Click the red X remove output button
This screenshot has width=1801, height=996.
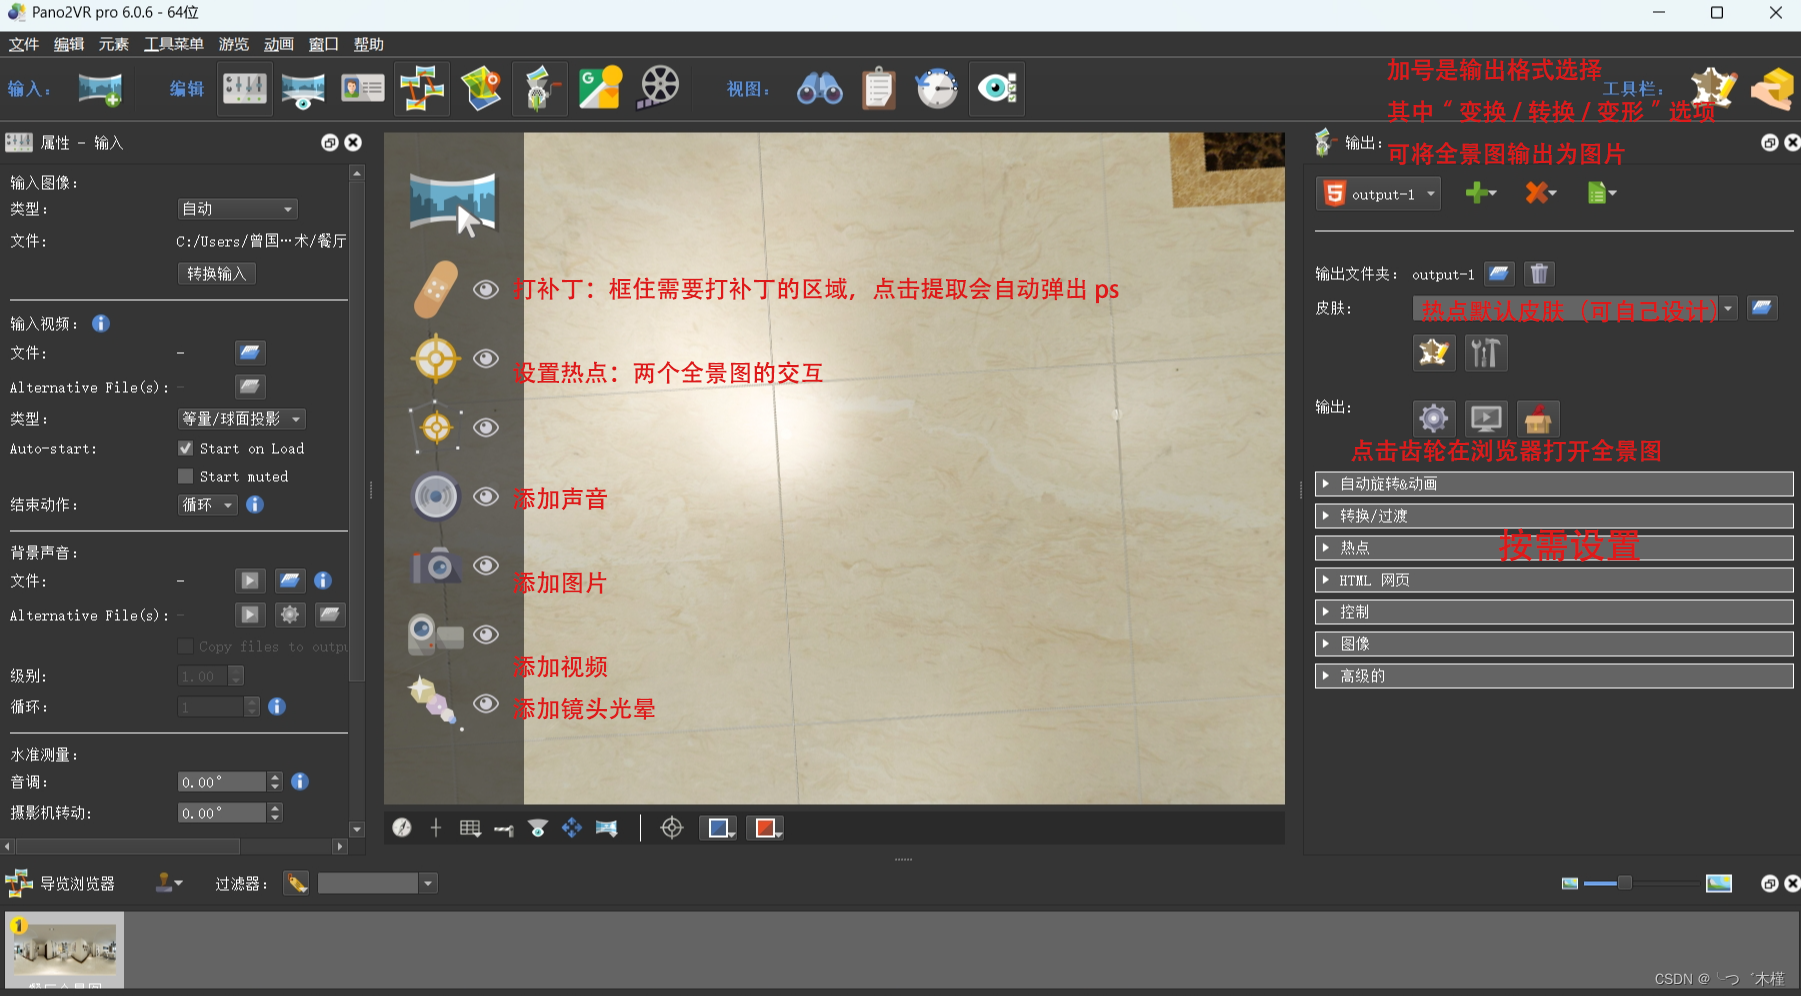coord(1540,193)
